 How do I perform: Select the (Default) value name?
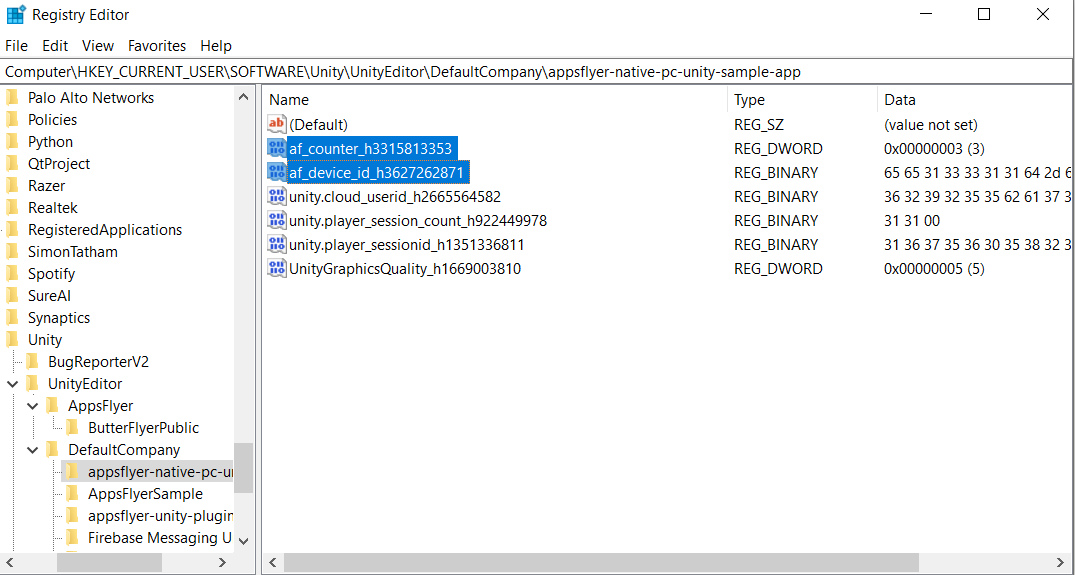coord(319,125)
